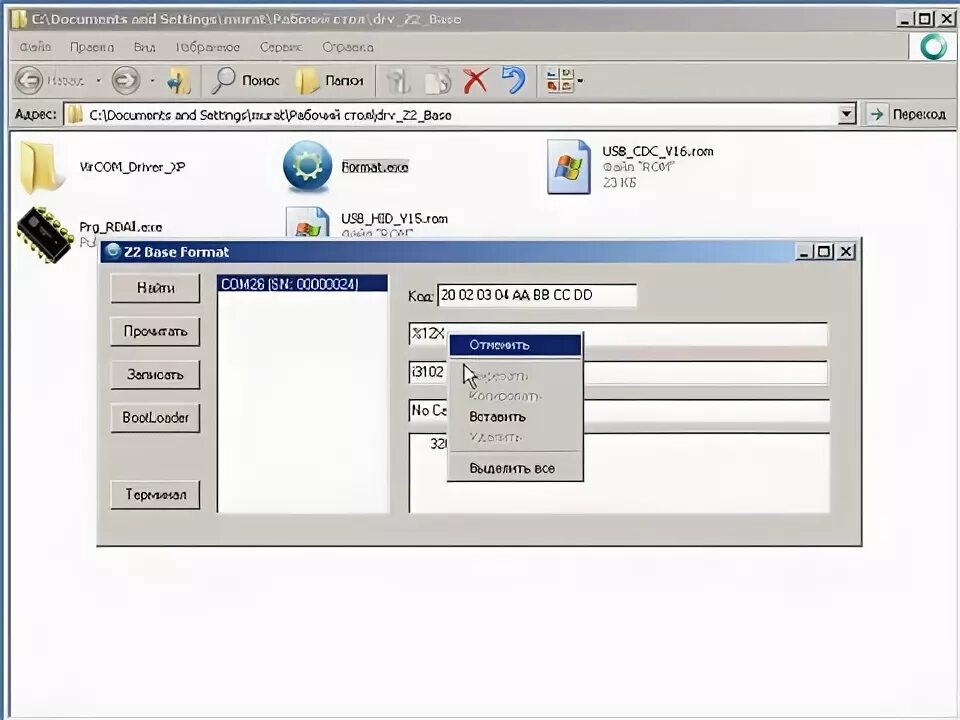Select the USB_CDC_V16.rom file icon

(x=569, y=167)
